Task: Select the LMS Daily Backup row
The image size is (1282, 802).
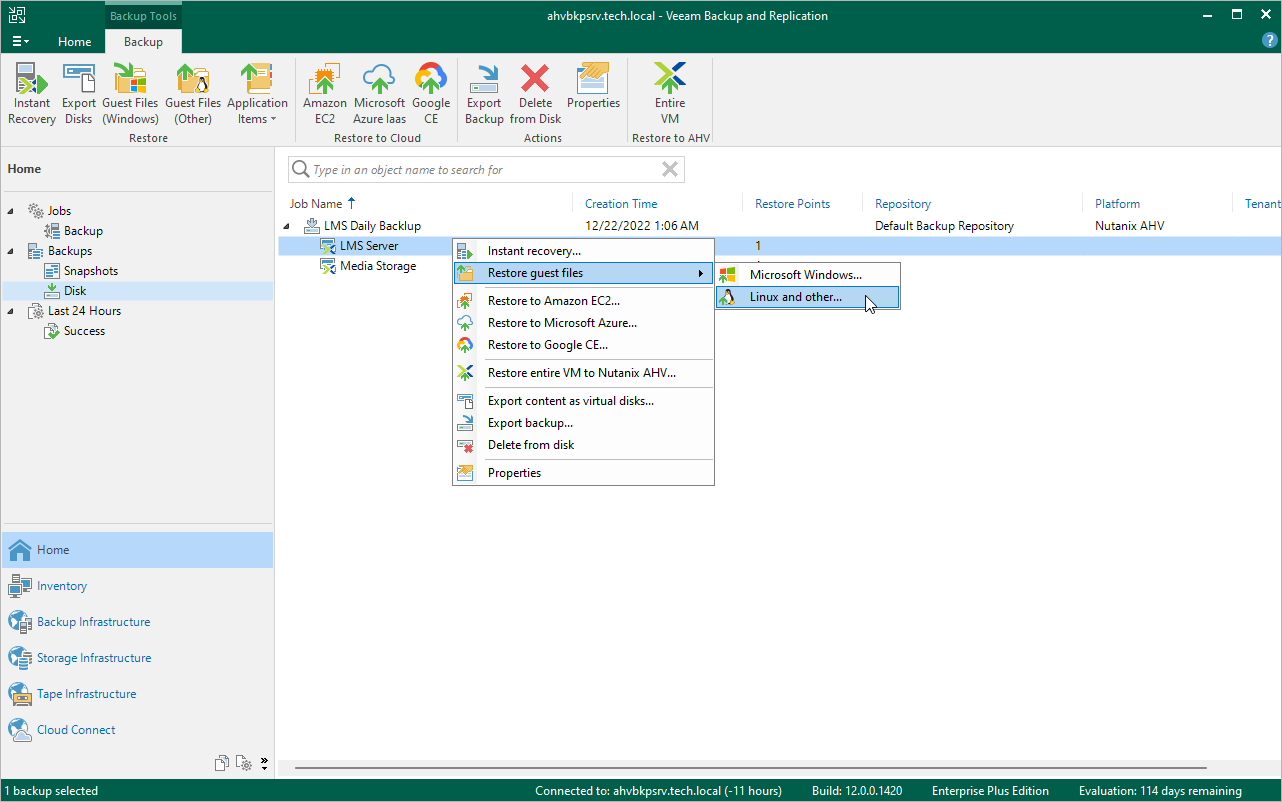Action: click(x=780, y=226)
